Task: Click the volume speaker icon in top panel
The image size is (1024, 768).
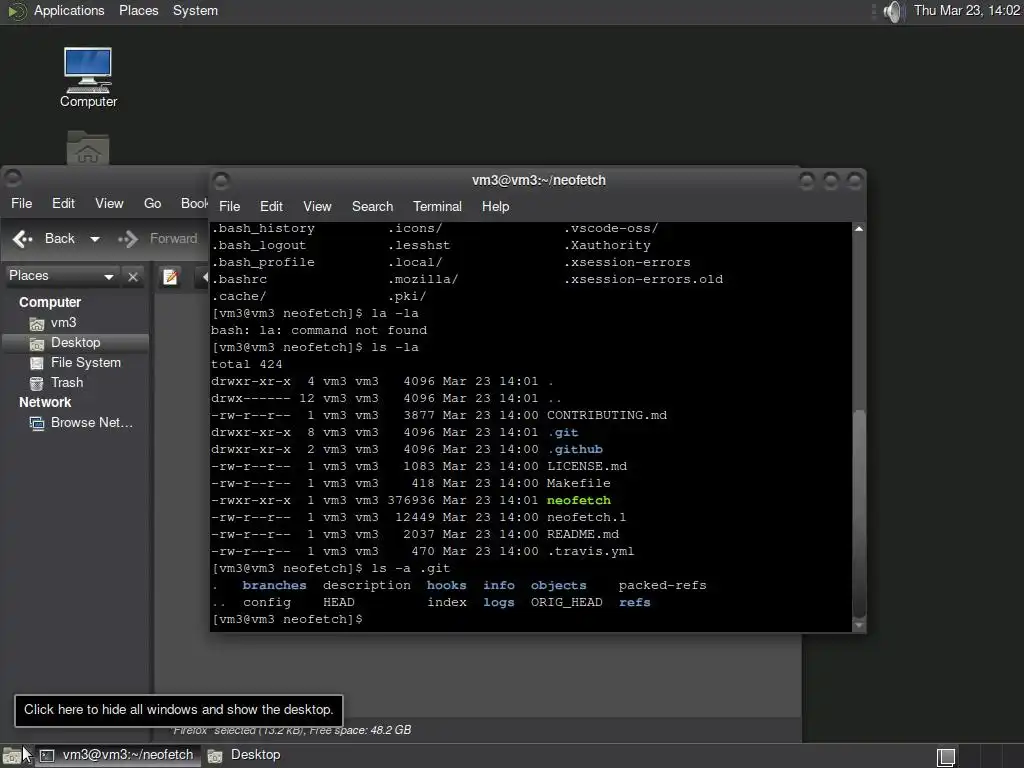Action: pyautogui.click(x=892, y=11)
